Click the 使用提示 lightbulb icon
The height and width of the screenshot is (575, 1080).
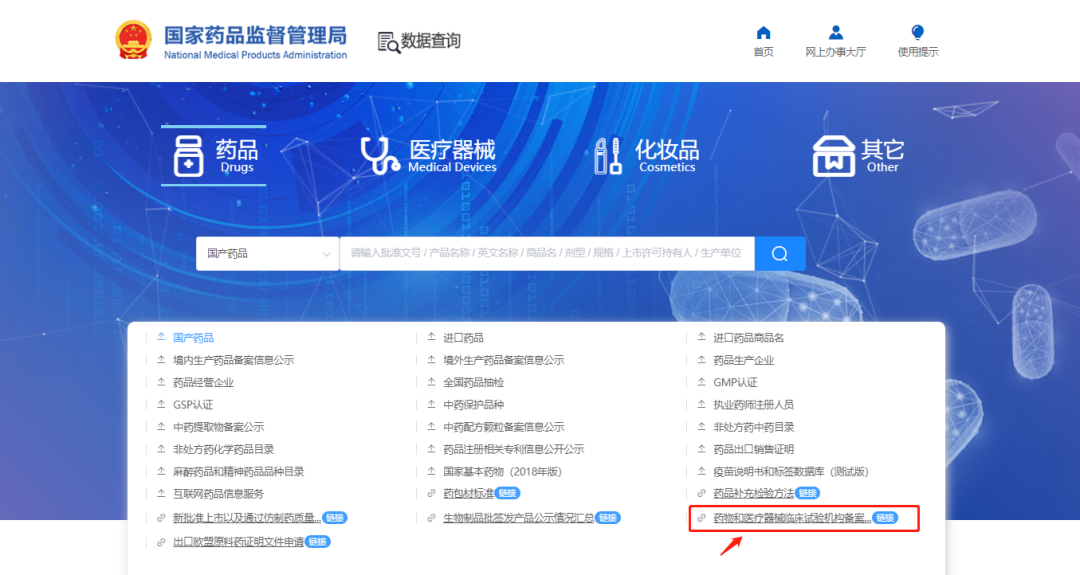pyautogui.click(x=917, y=33)
